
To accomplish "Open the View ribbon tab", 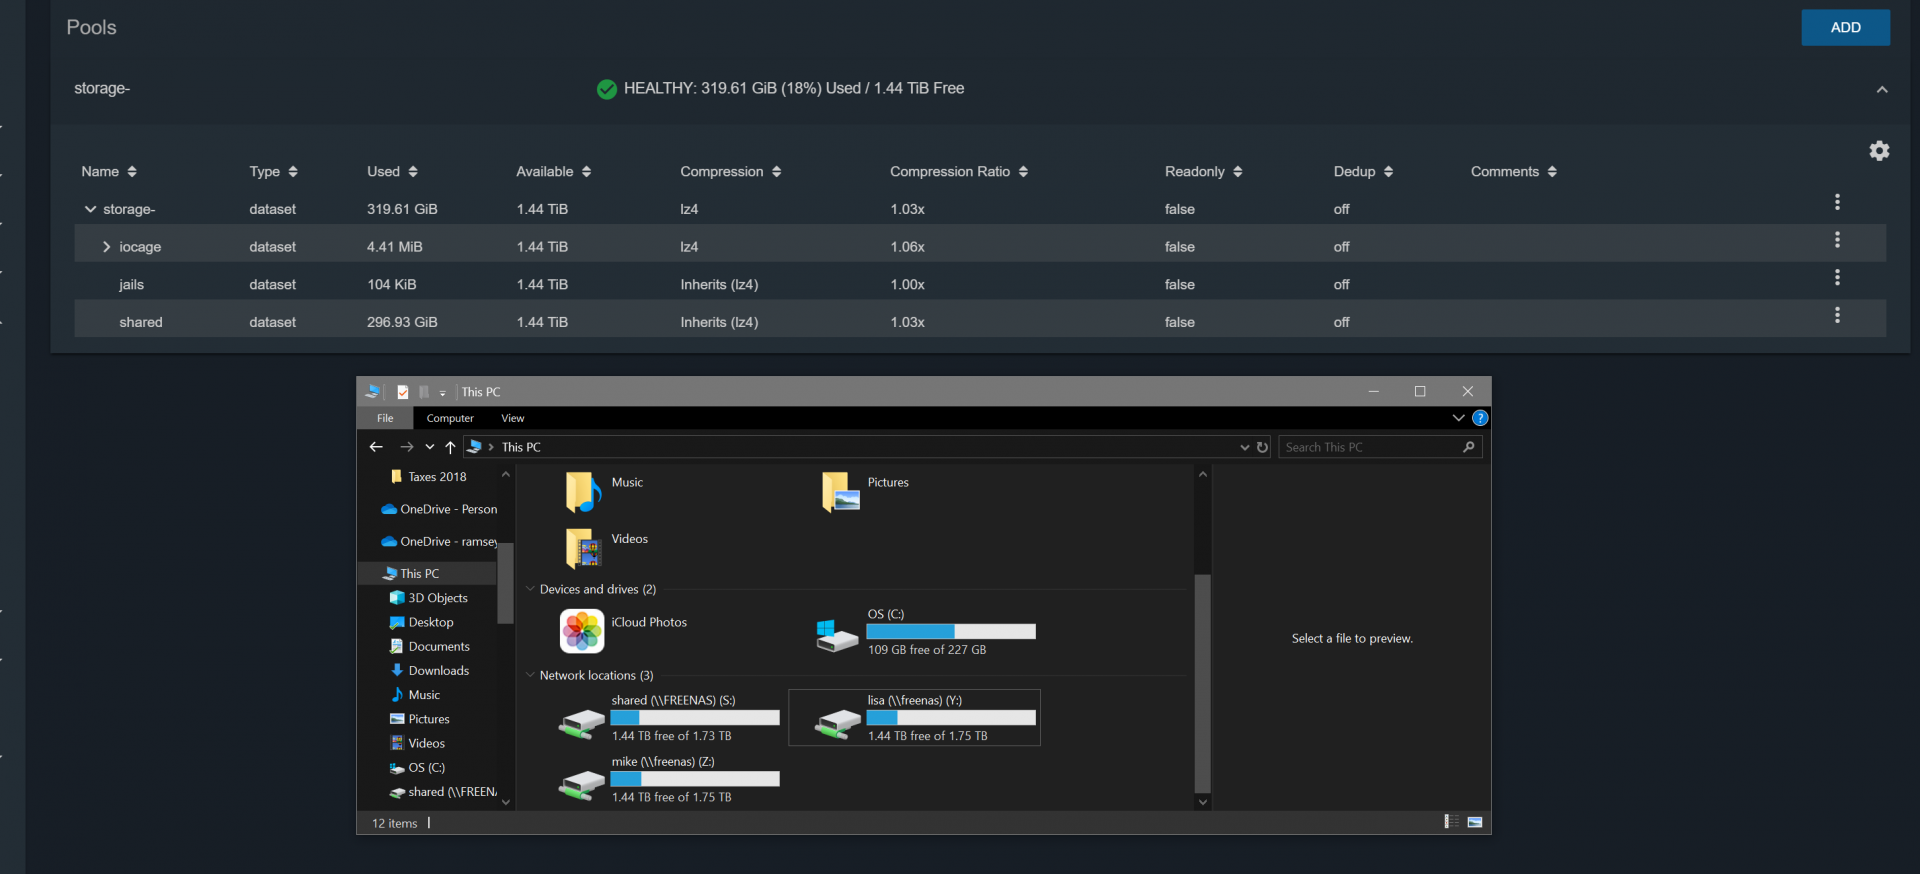I will 513,418.
